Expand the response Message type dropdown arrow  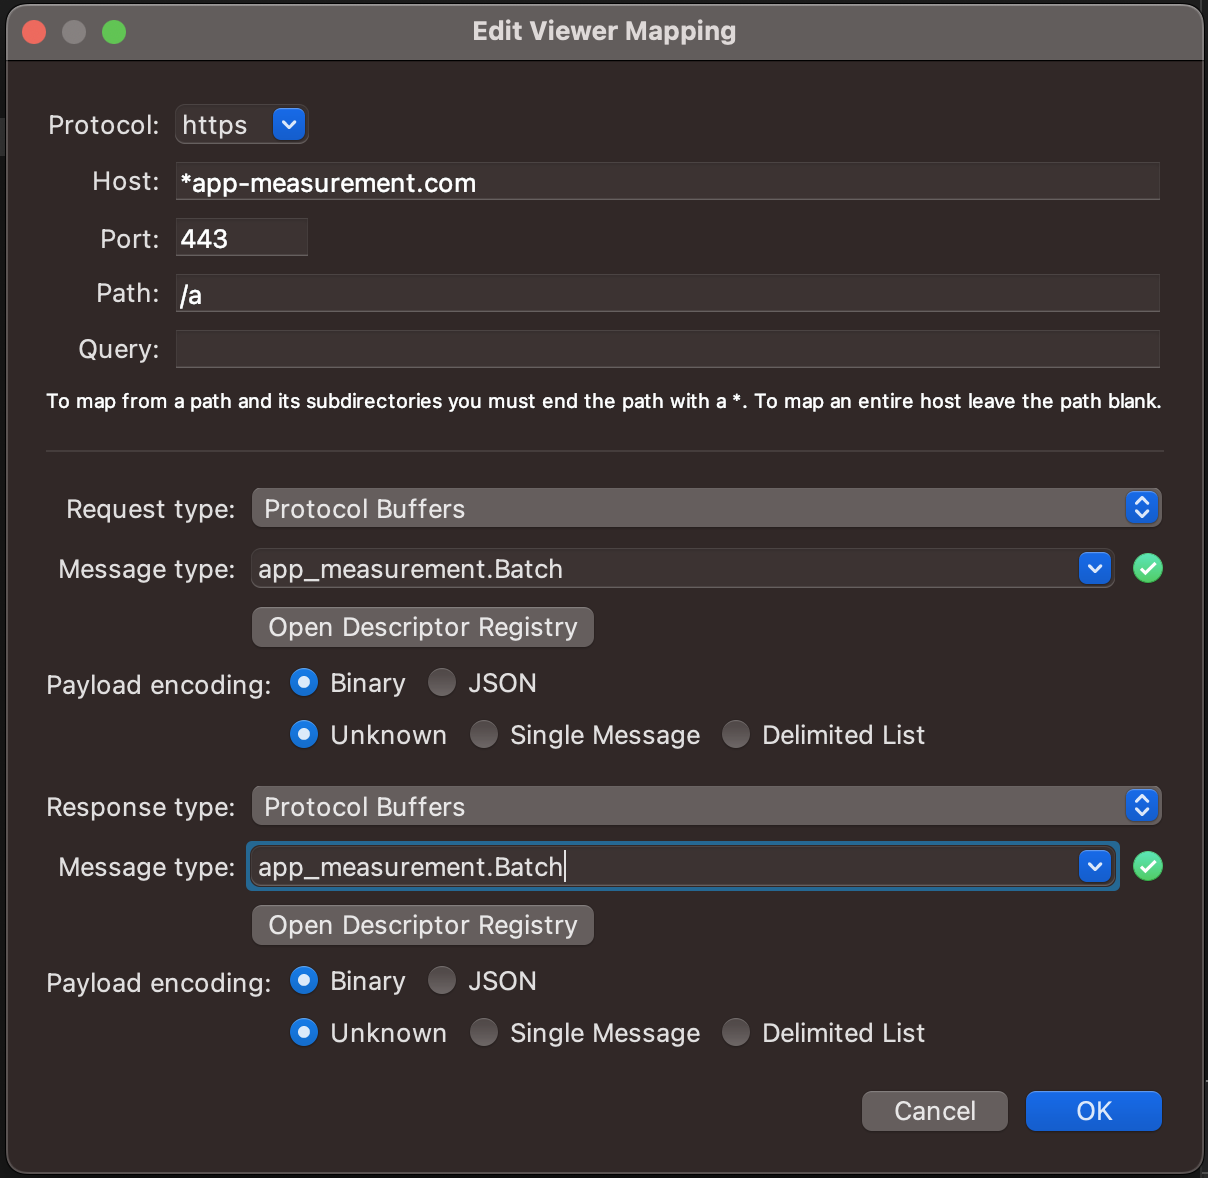(x=1095, y=866)
